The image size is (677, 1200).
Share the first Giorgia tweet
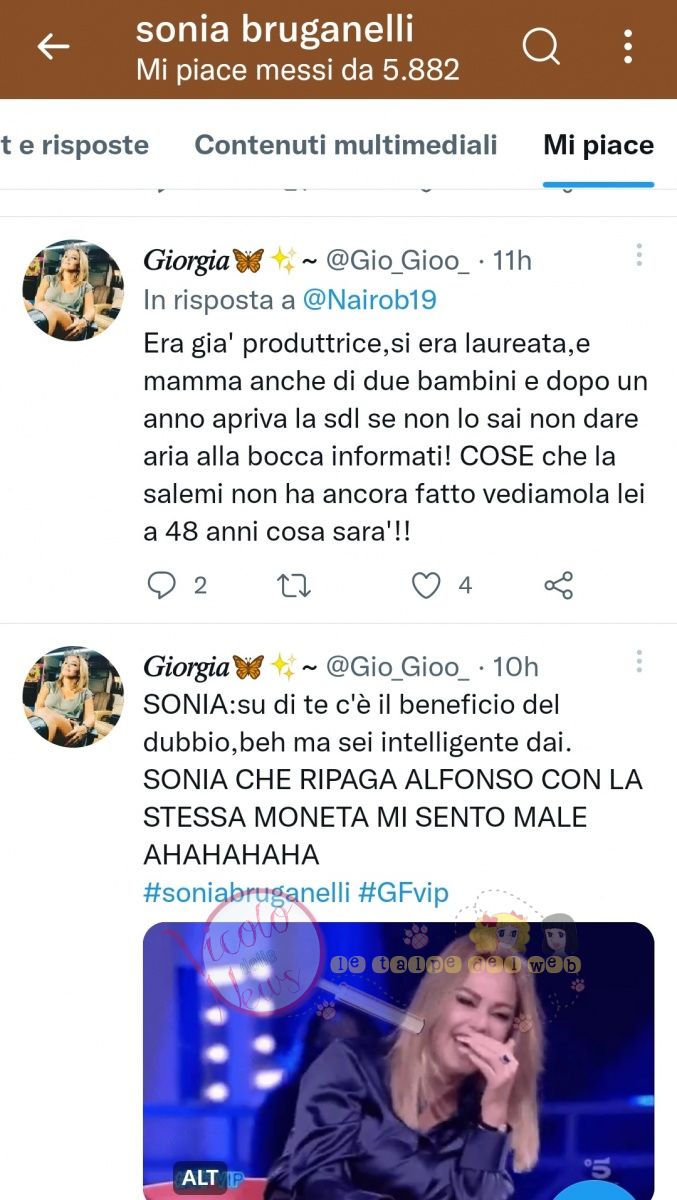click(x=558, y=586)
